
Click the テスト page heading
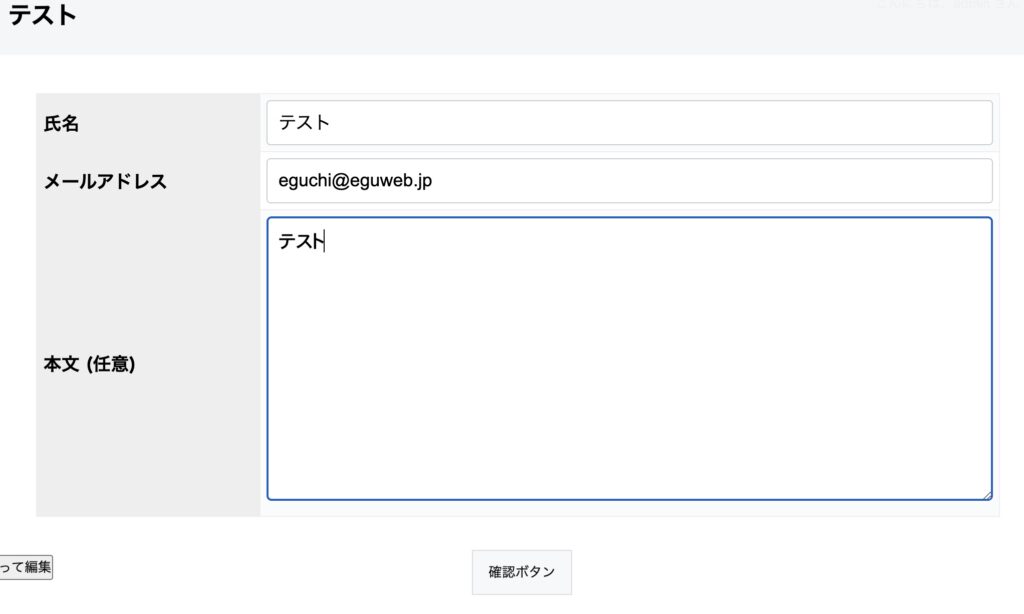43,16
